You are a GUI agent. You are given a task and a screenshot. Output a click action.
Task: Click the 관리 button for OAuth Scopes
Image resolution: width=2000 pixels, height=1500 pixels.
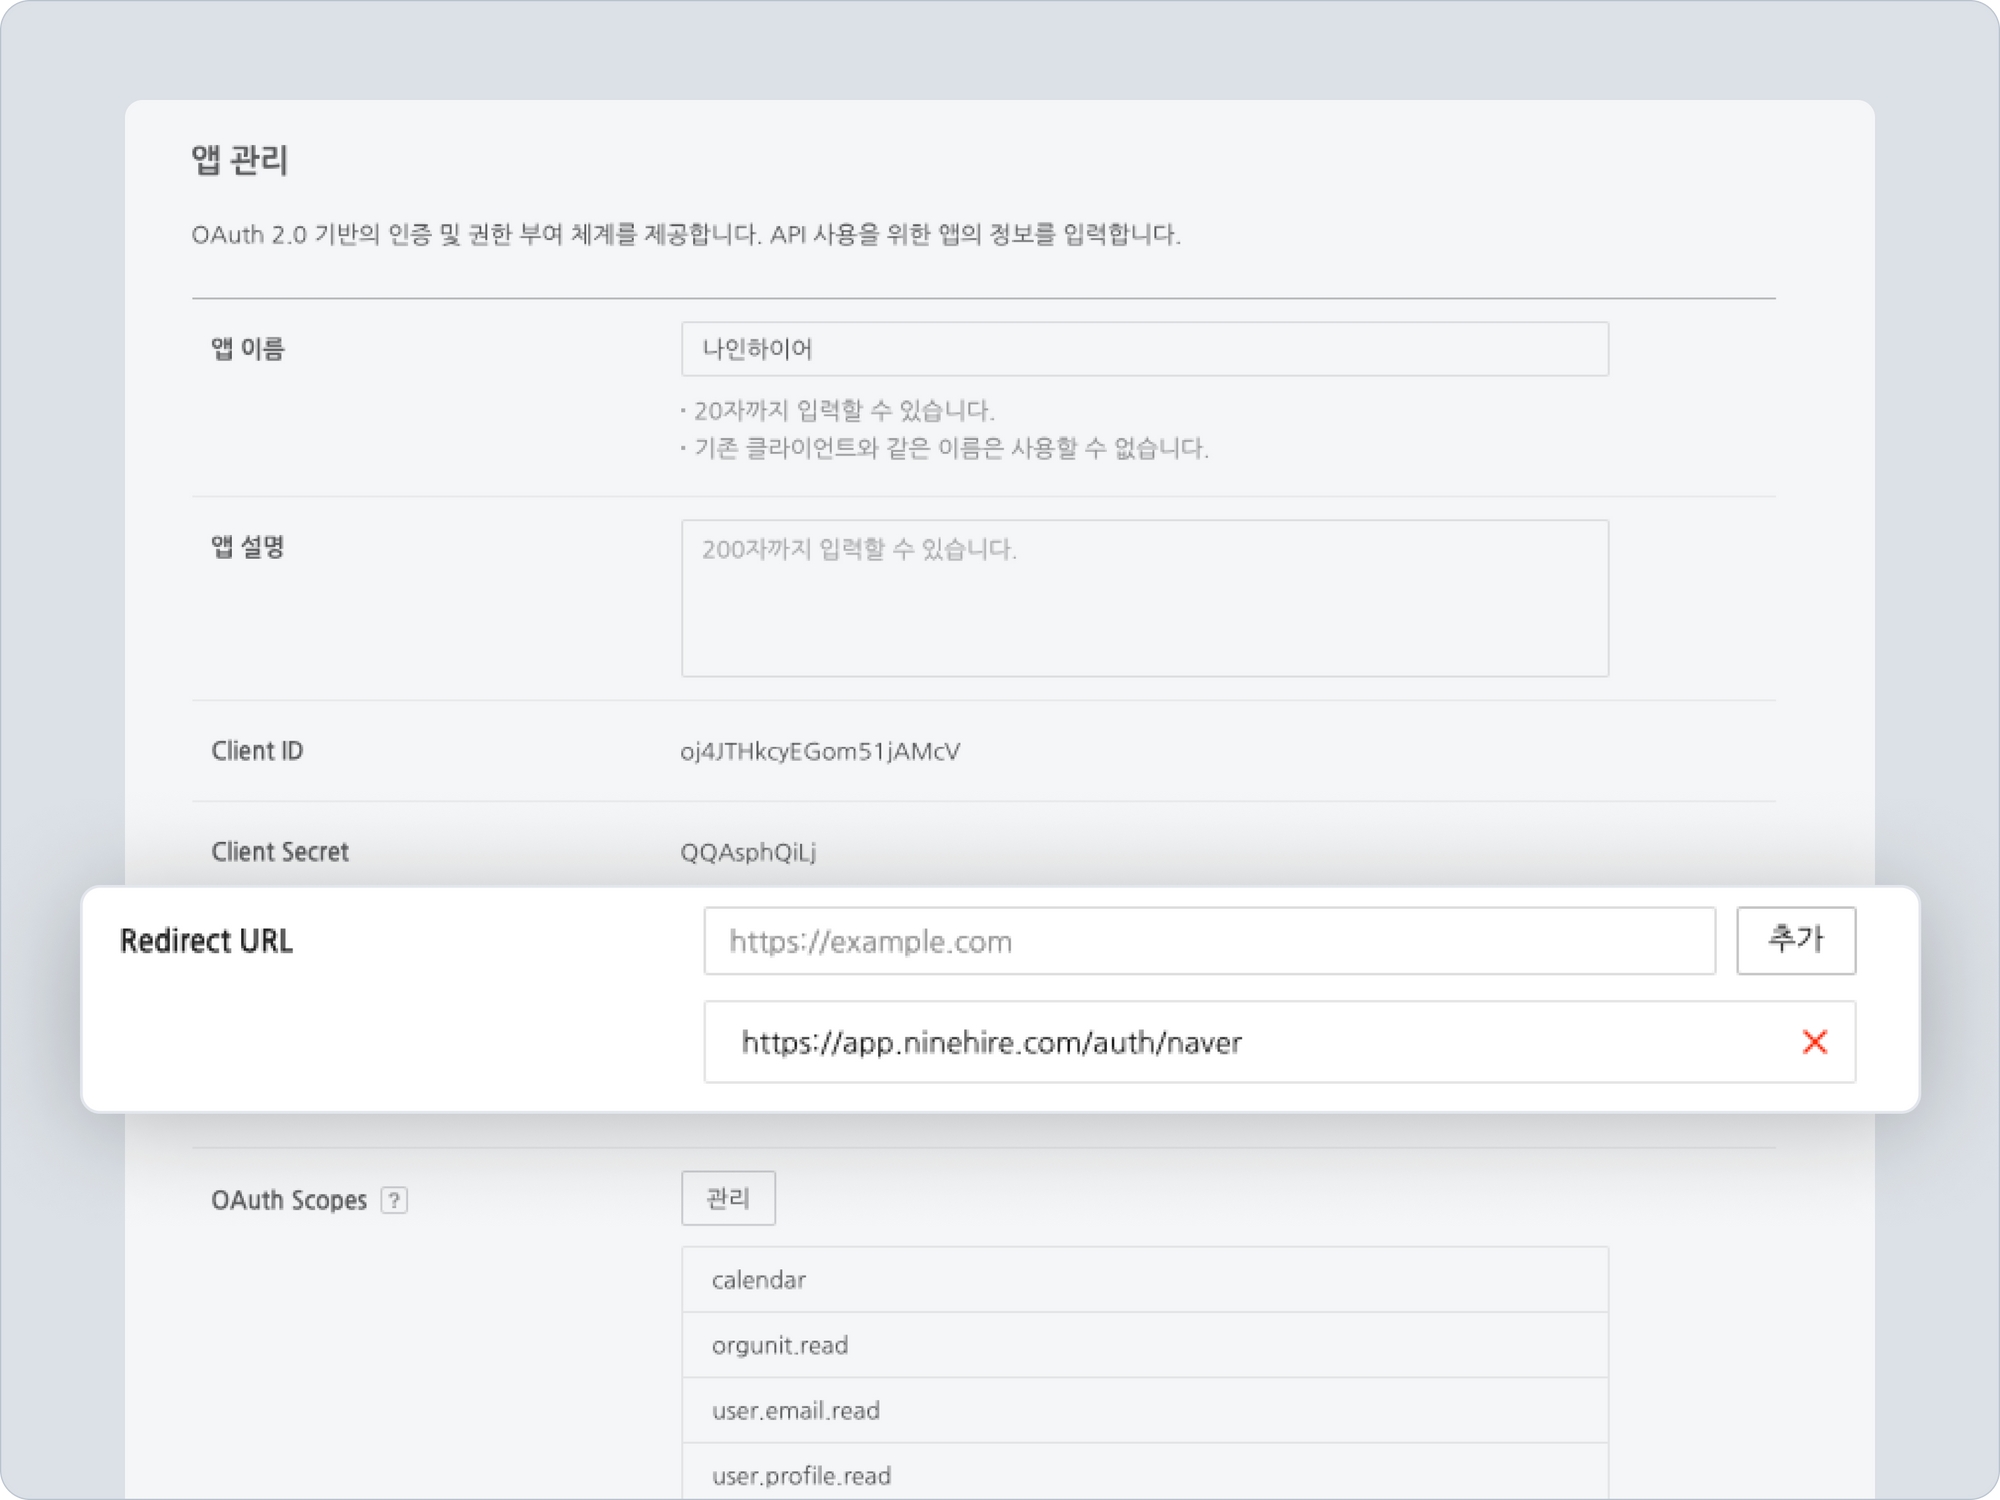(x=728, y=1198)
